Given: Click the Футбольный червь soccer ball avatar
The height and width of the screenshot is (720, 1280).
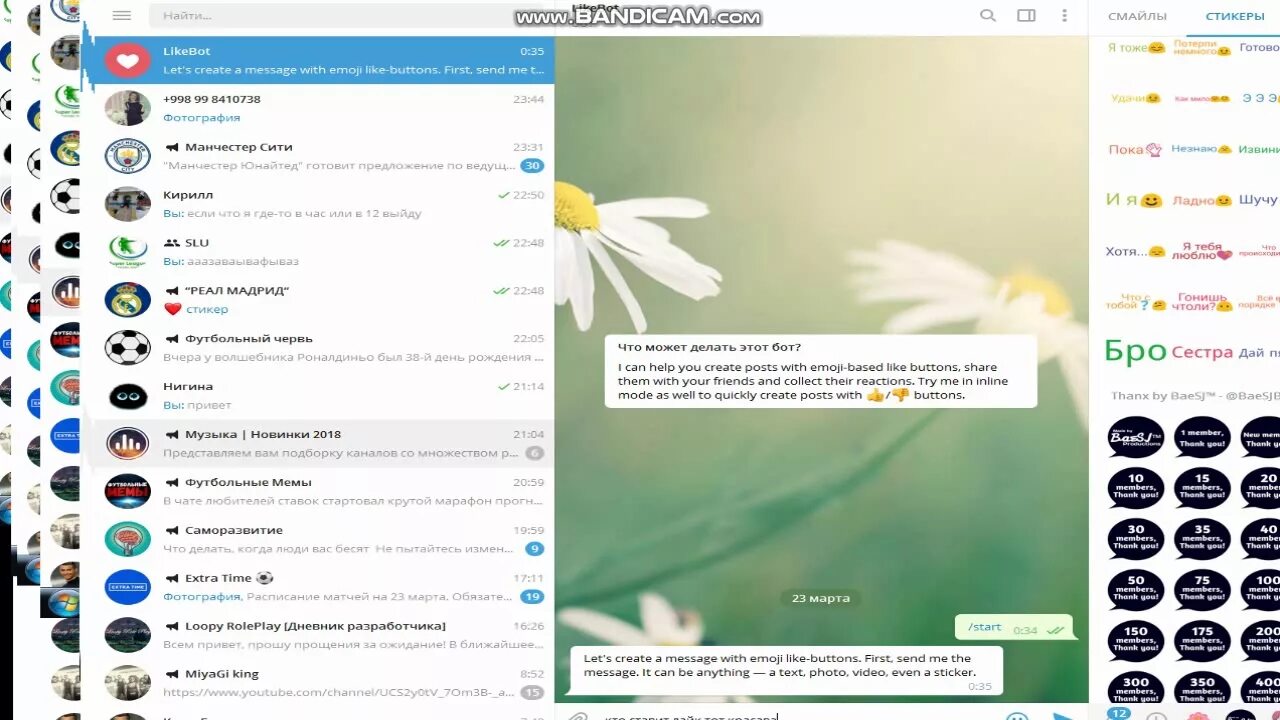Looking at the screenshot, I should point(128,348).
